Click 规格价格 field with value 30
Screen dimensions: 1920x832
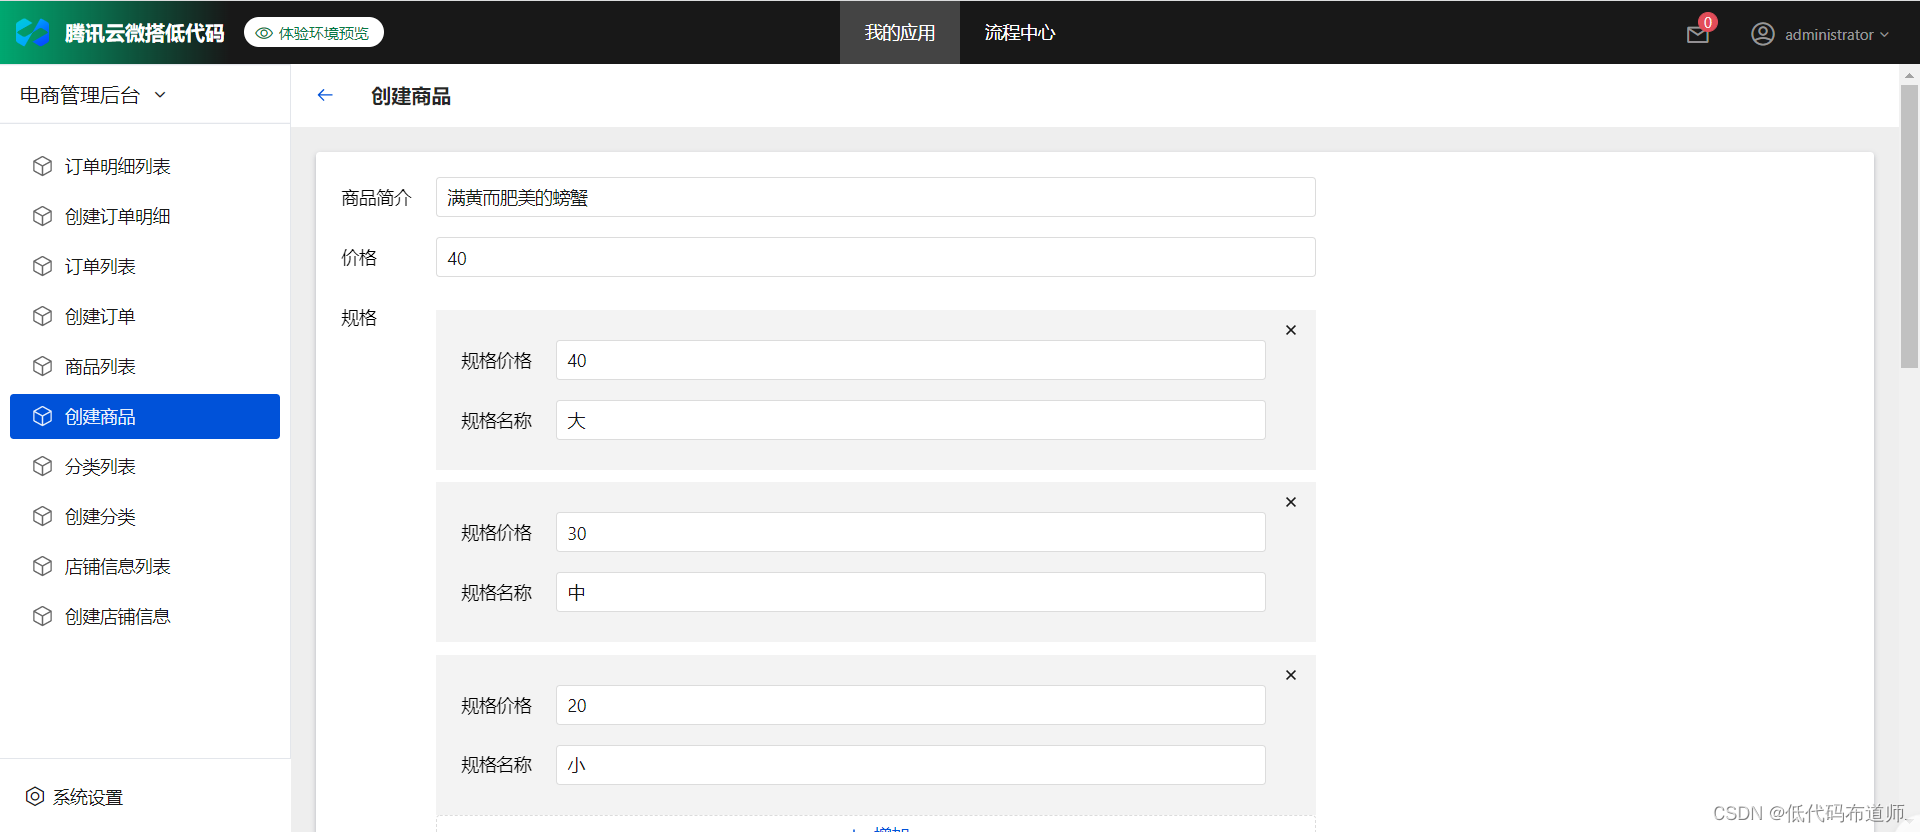[x=910, y=532]
